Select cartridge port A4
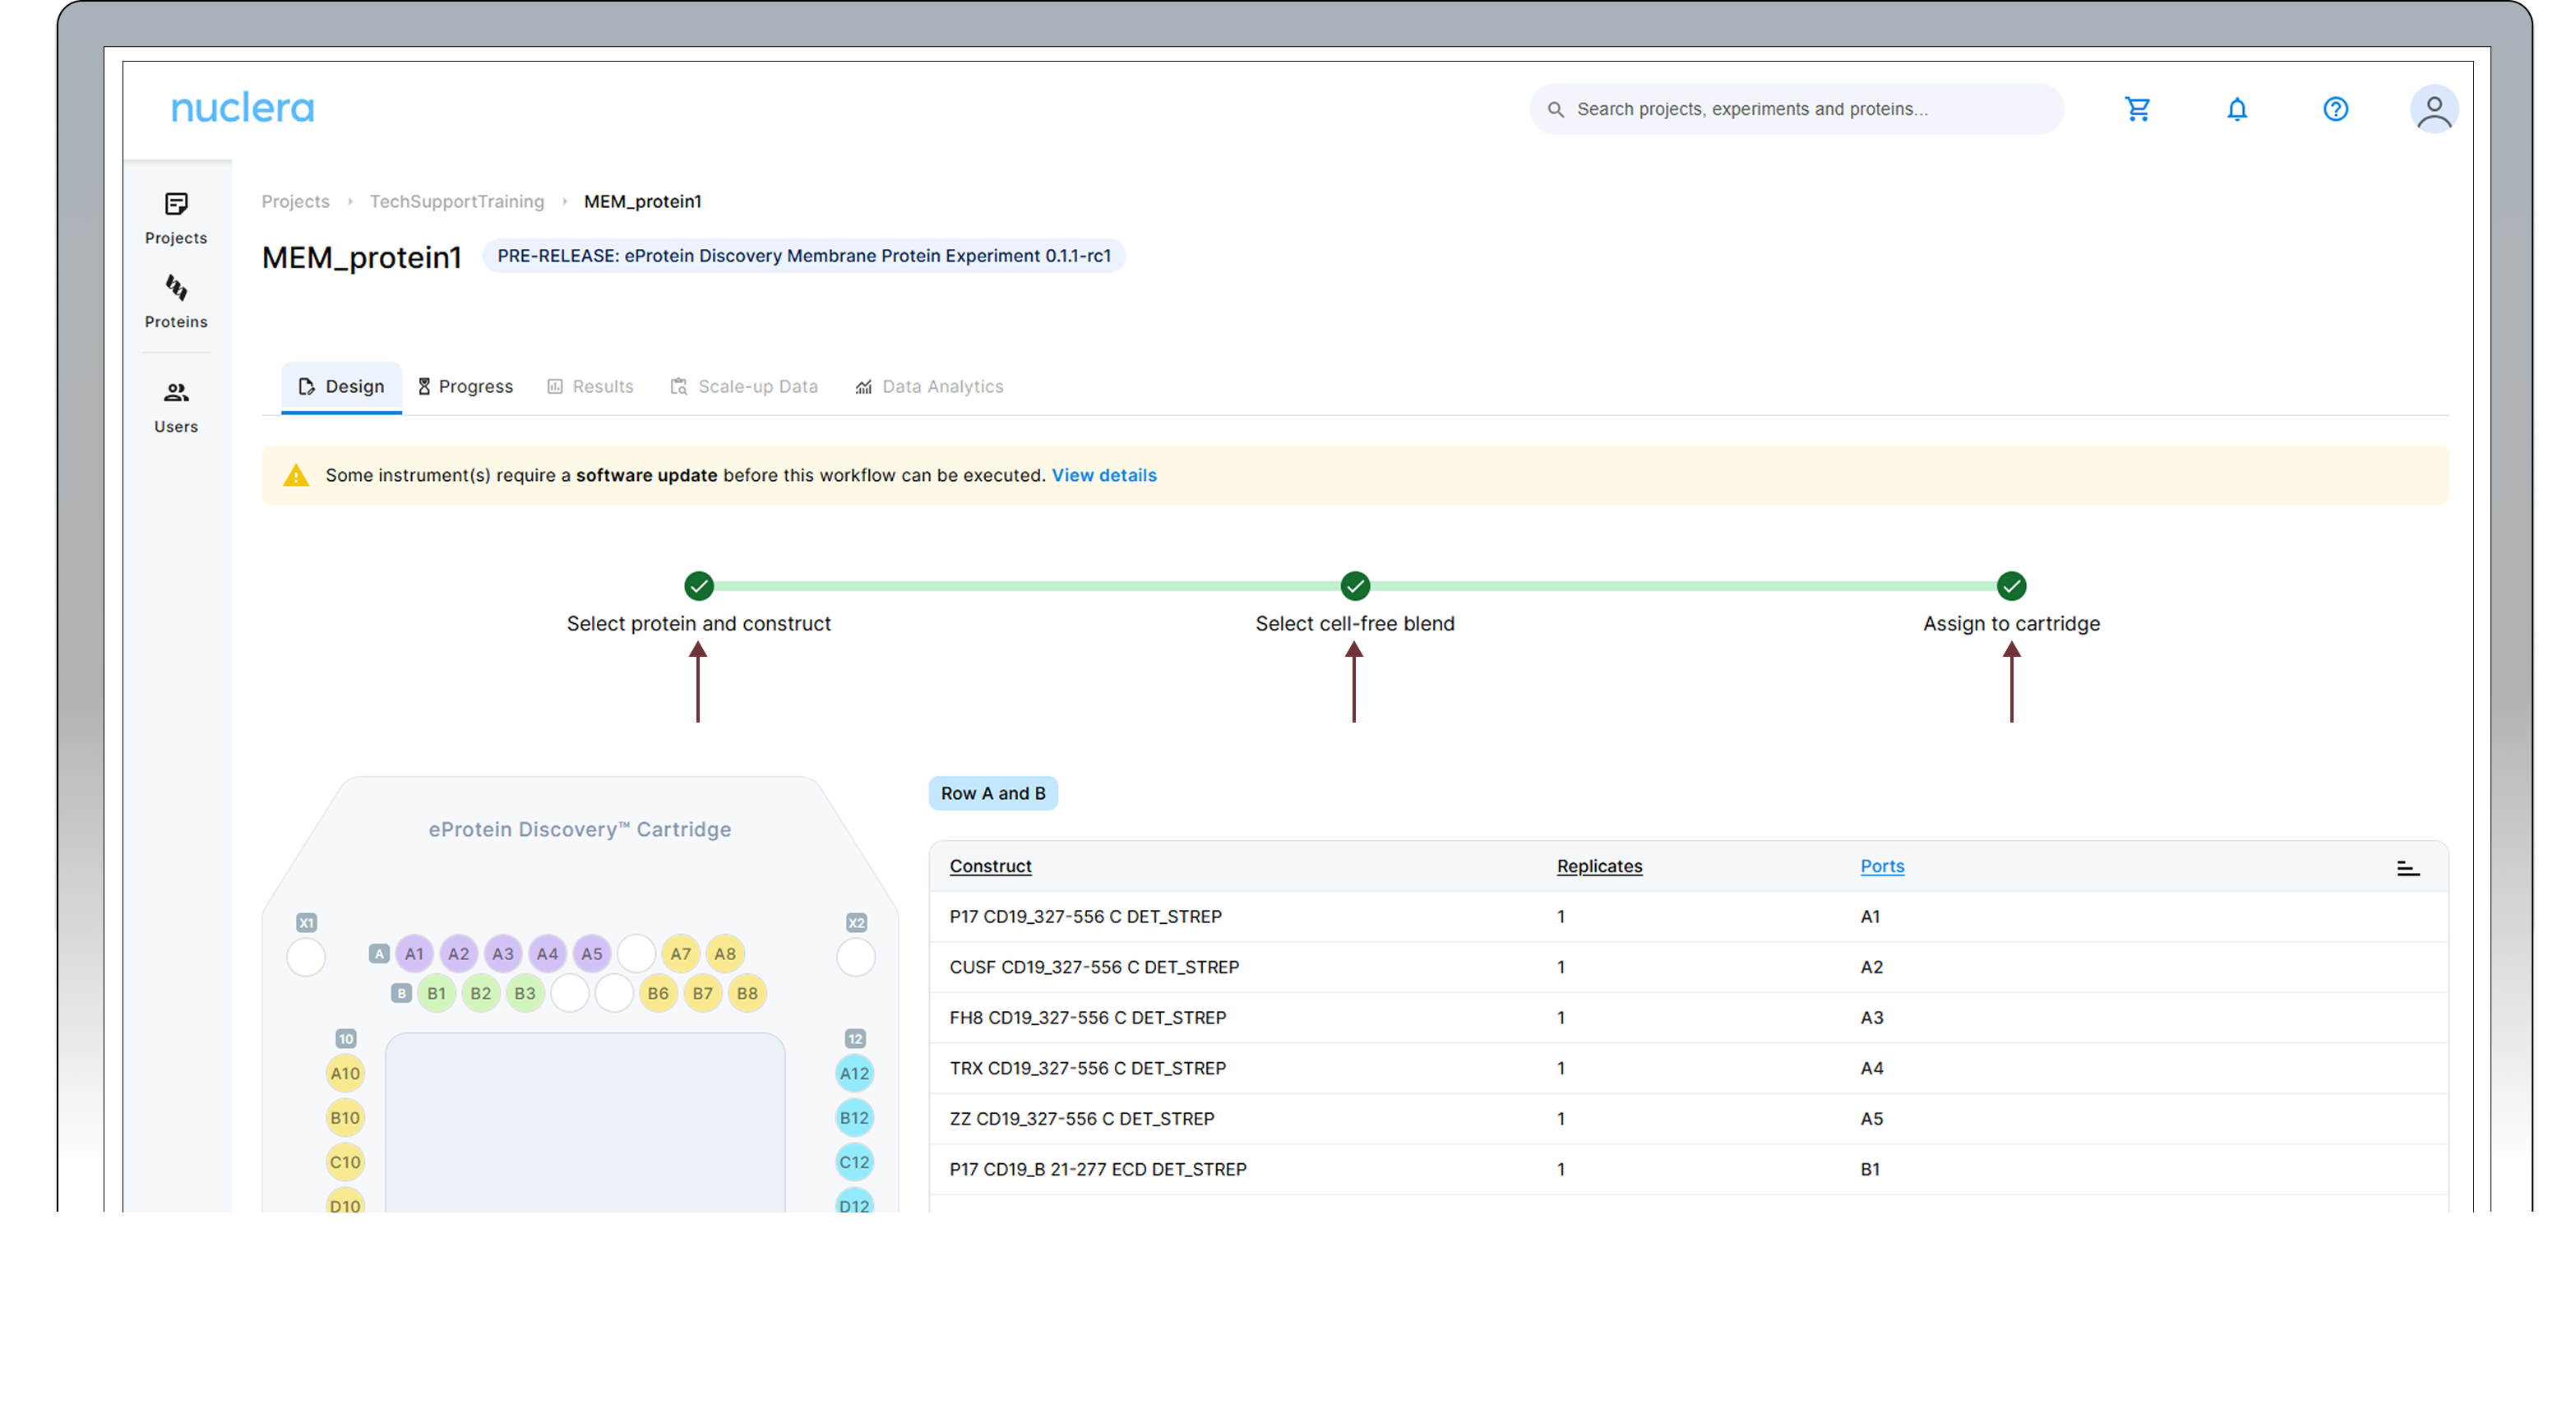The height and width of the screenshot is (1404, 2576). click(x=547, y=954)
